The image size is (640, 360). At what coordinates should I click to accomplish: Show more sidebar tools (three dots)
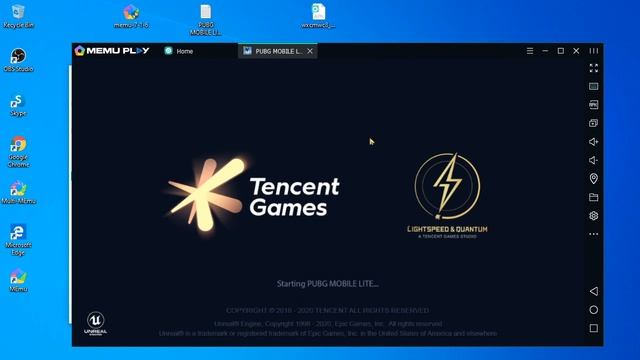click(x=594, y=234)
